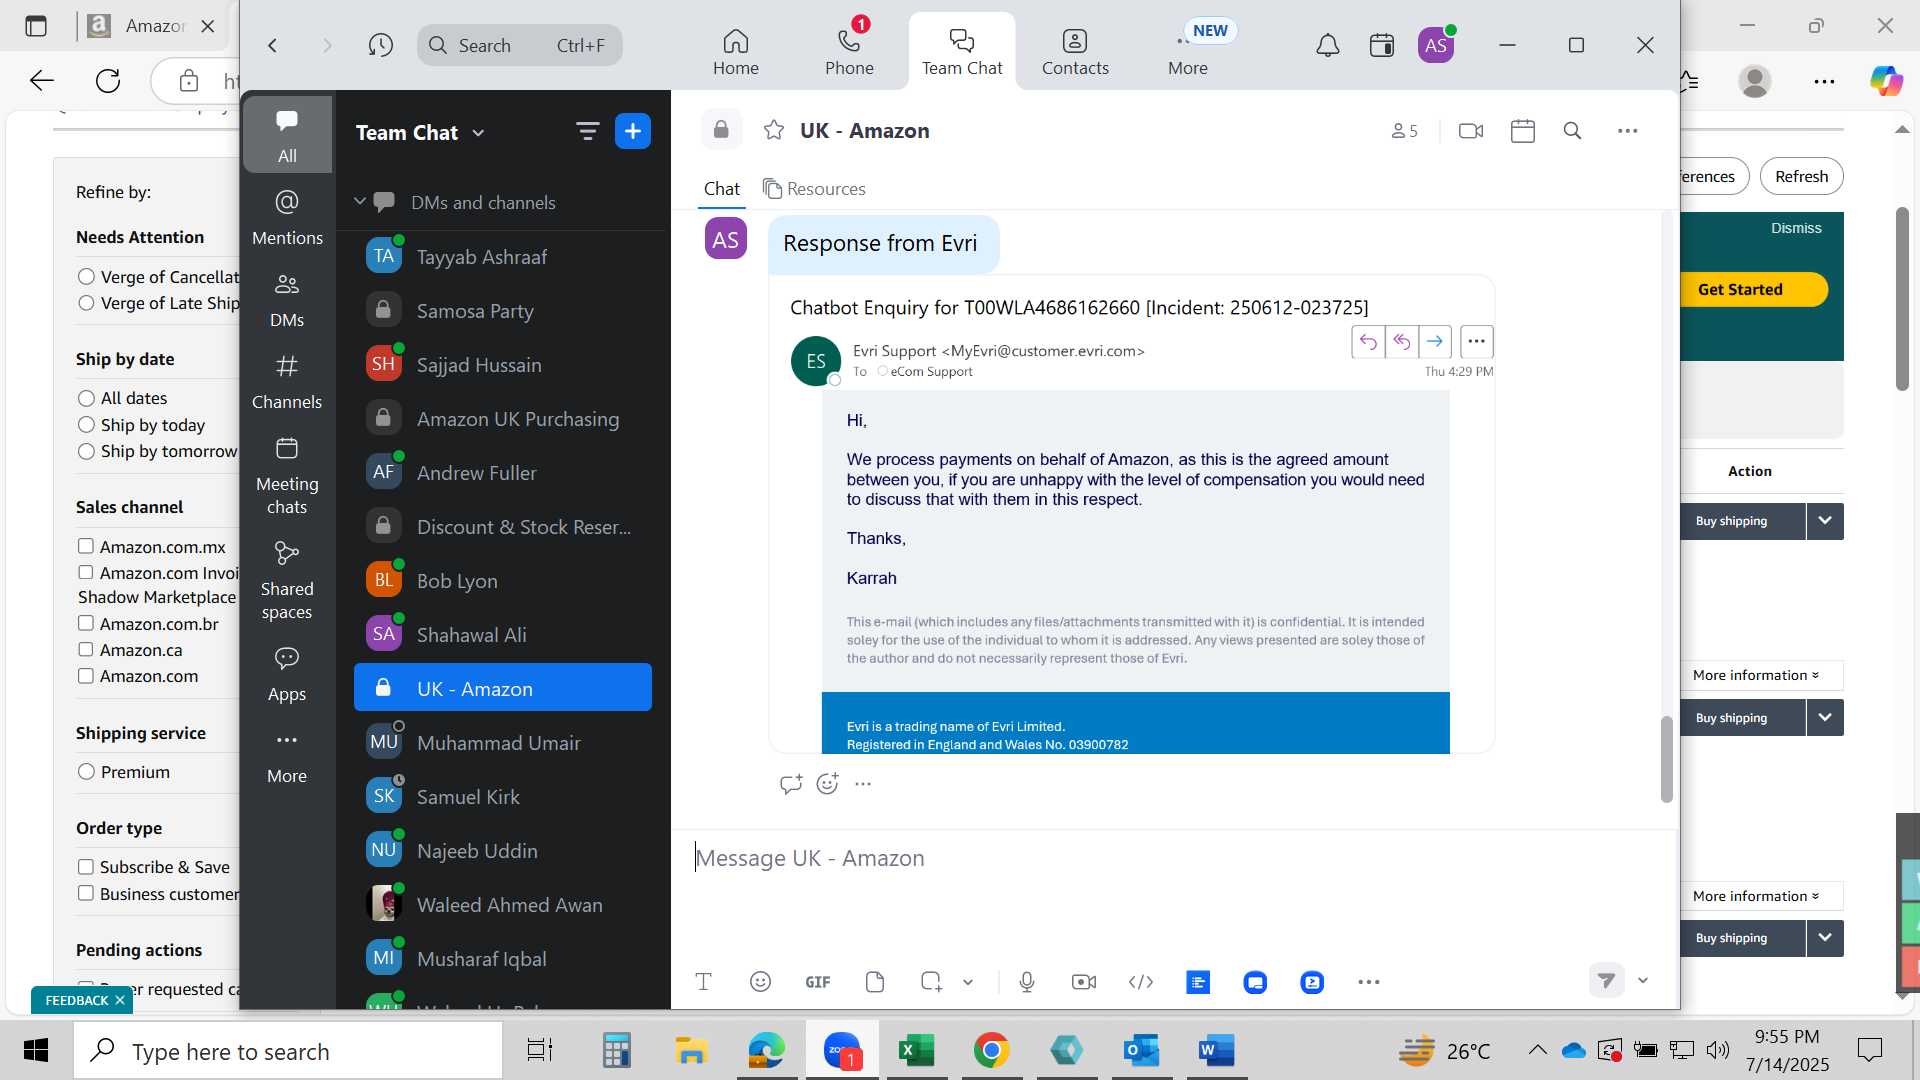Click reply all on the Evri email

click(1401, 342)
